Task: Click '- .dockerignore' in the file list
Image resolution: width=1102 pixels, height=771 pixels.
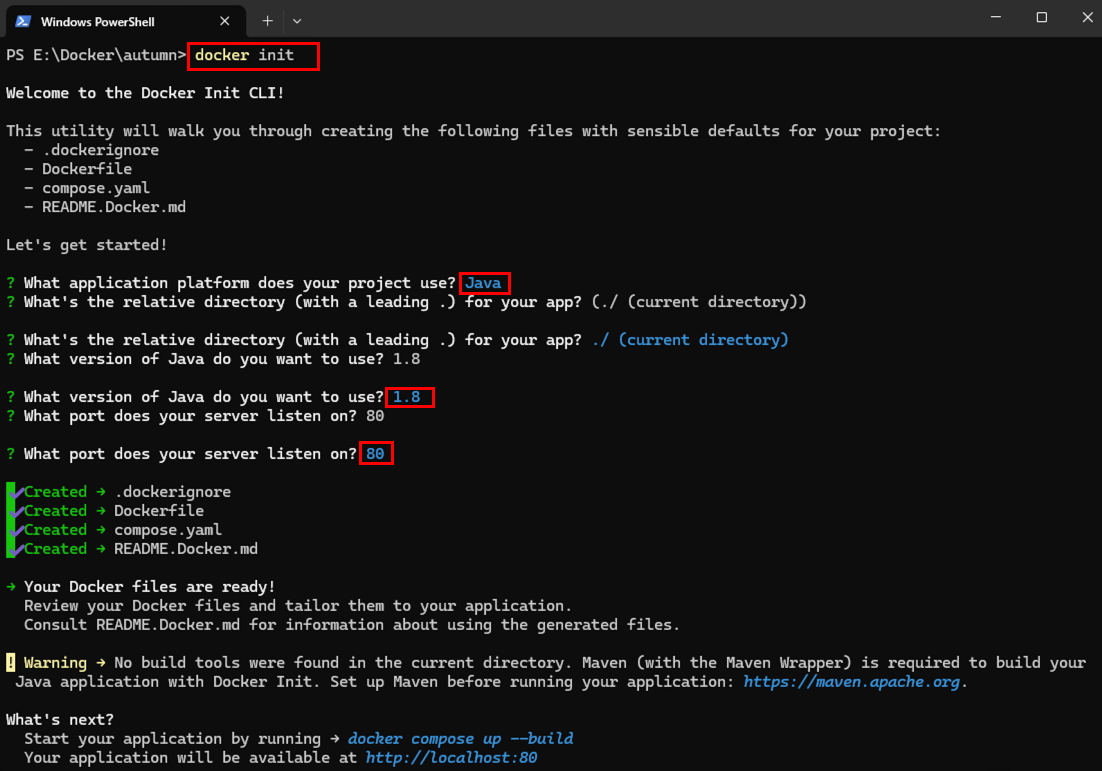Action: [91, 150]
